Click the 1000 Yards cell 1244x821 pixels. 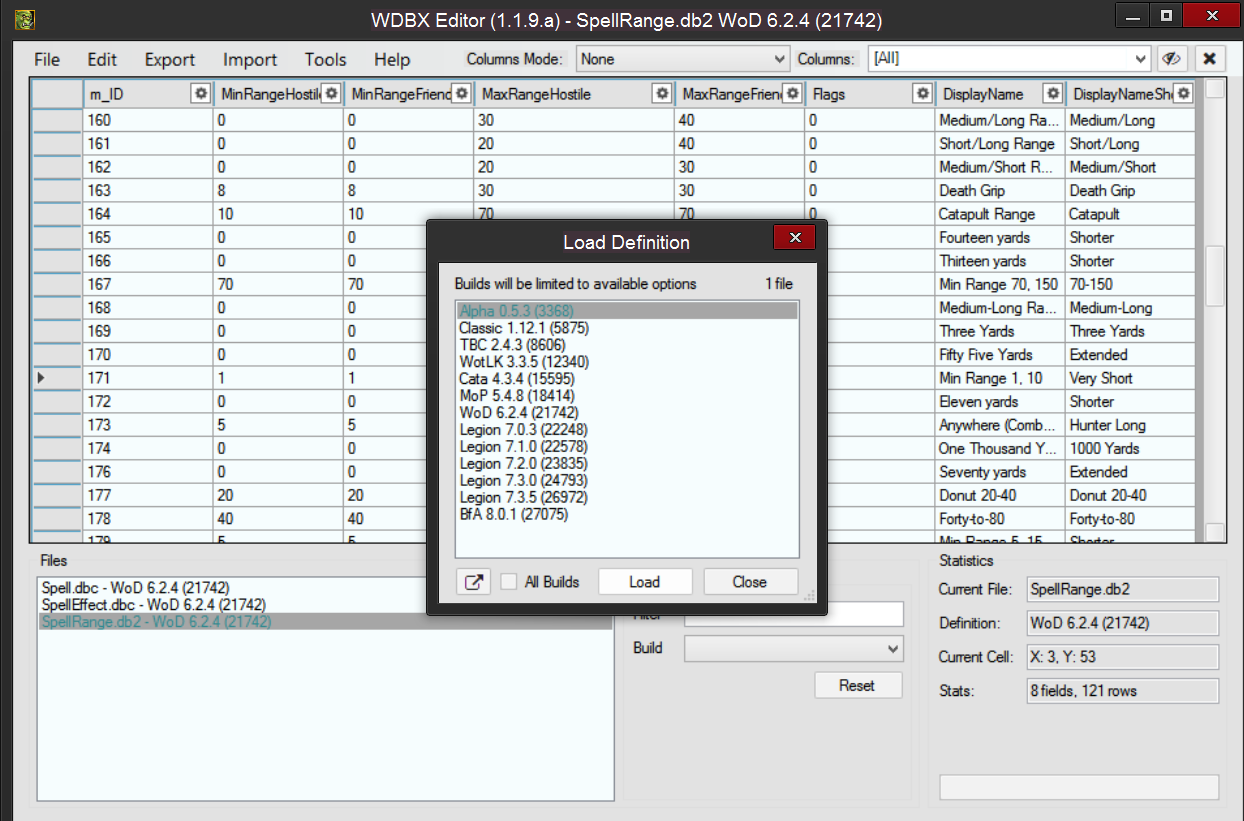pos(1130,448)
